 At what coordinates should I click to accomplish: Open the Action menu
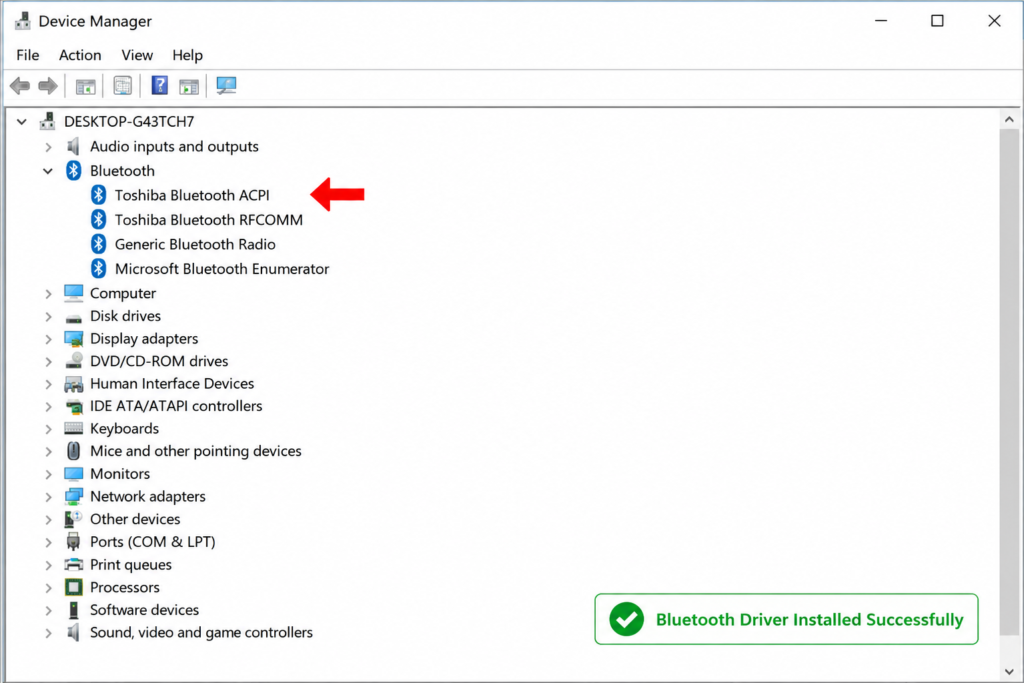(x=80, y=56)
